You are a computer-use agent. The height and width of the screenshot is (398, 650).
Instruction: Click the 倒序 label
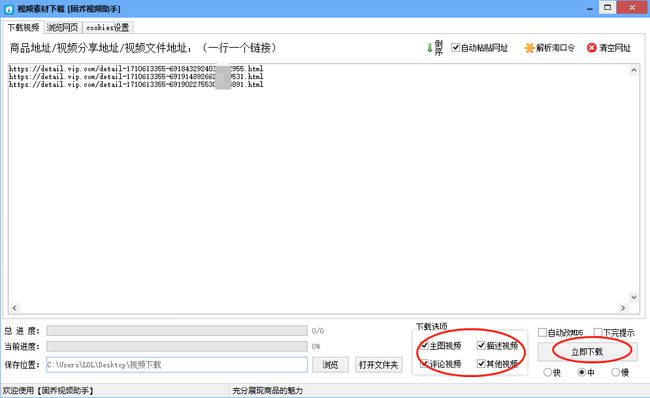tap(439, 48)
